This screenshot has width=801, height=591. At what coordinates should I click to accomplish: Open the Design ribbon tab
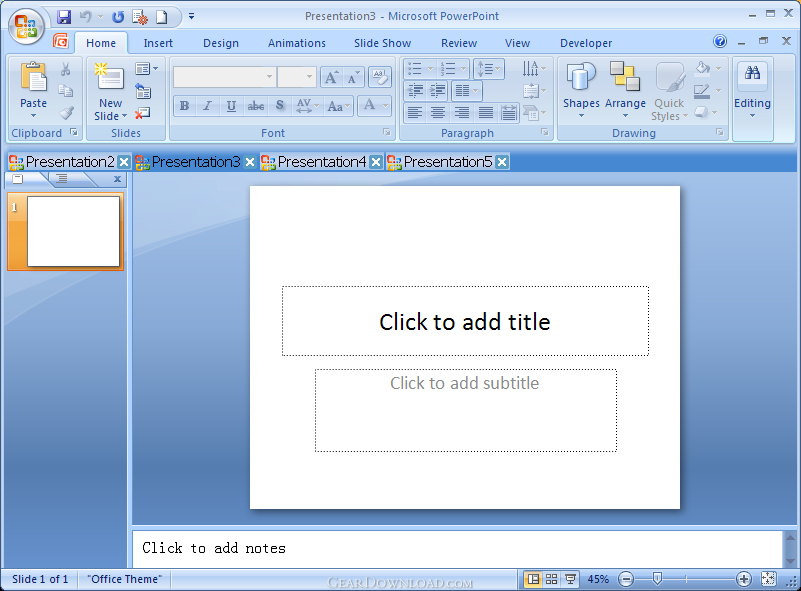point(221,43)
